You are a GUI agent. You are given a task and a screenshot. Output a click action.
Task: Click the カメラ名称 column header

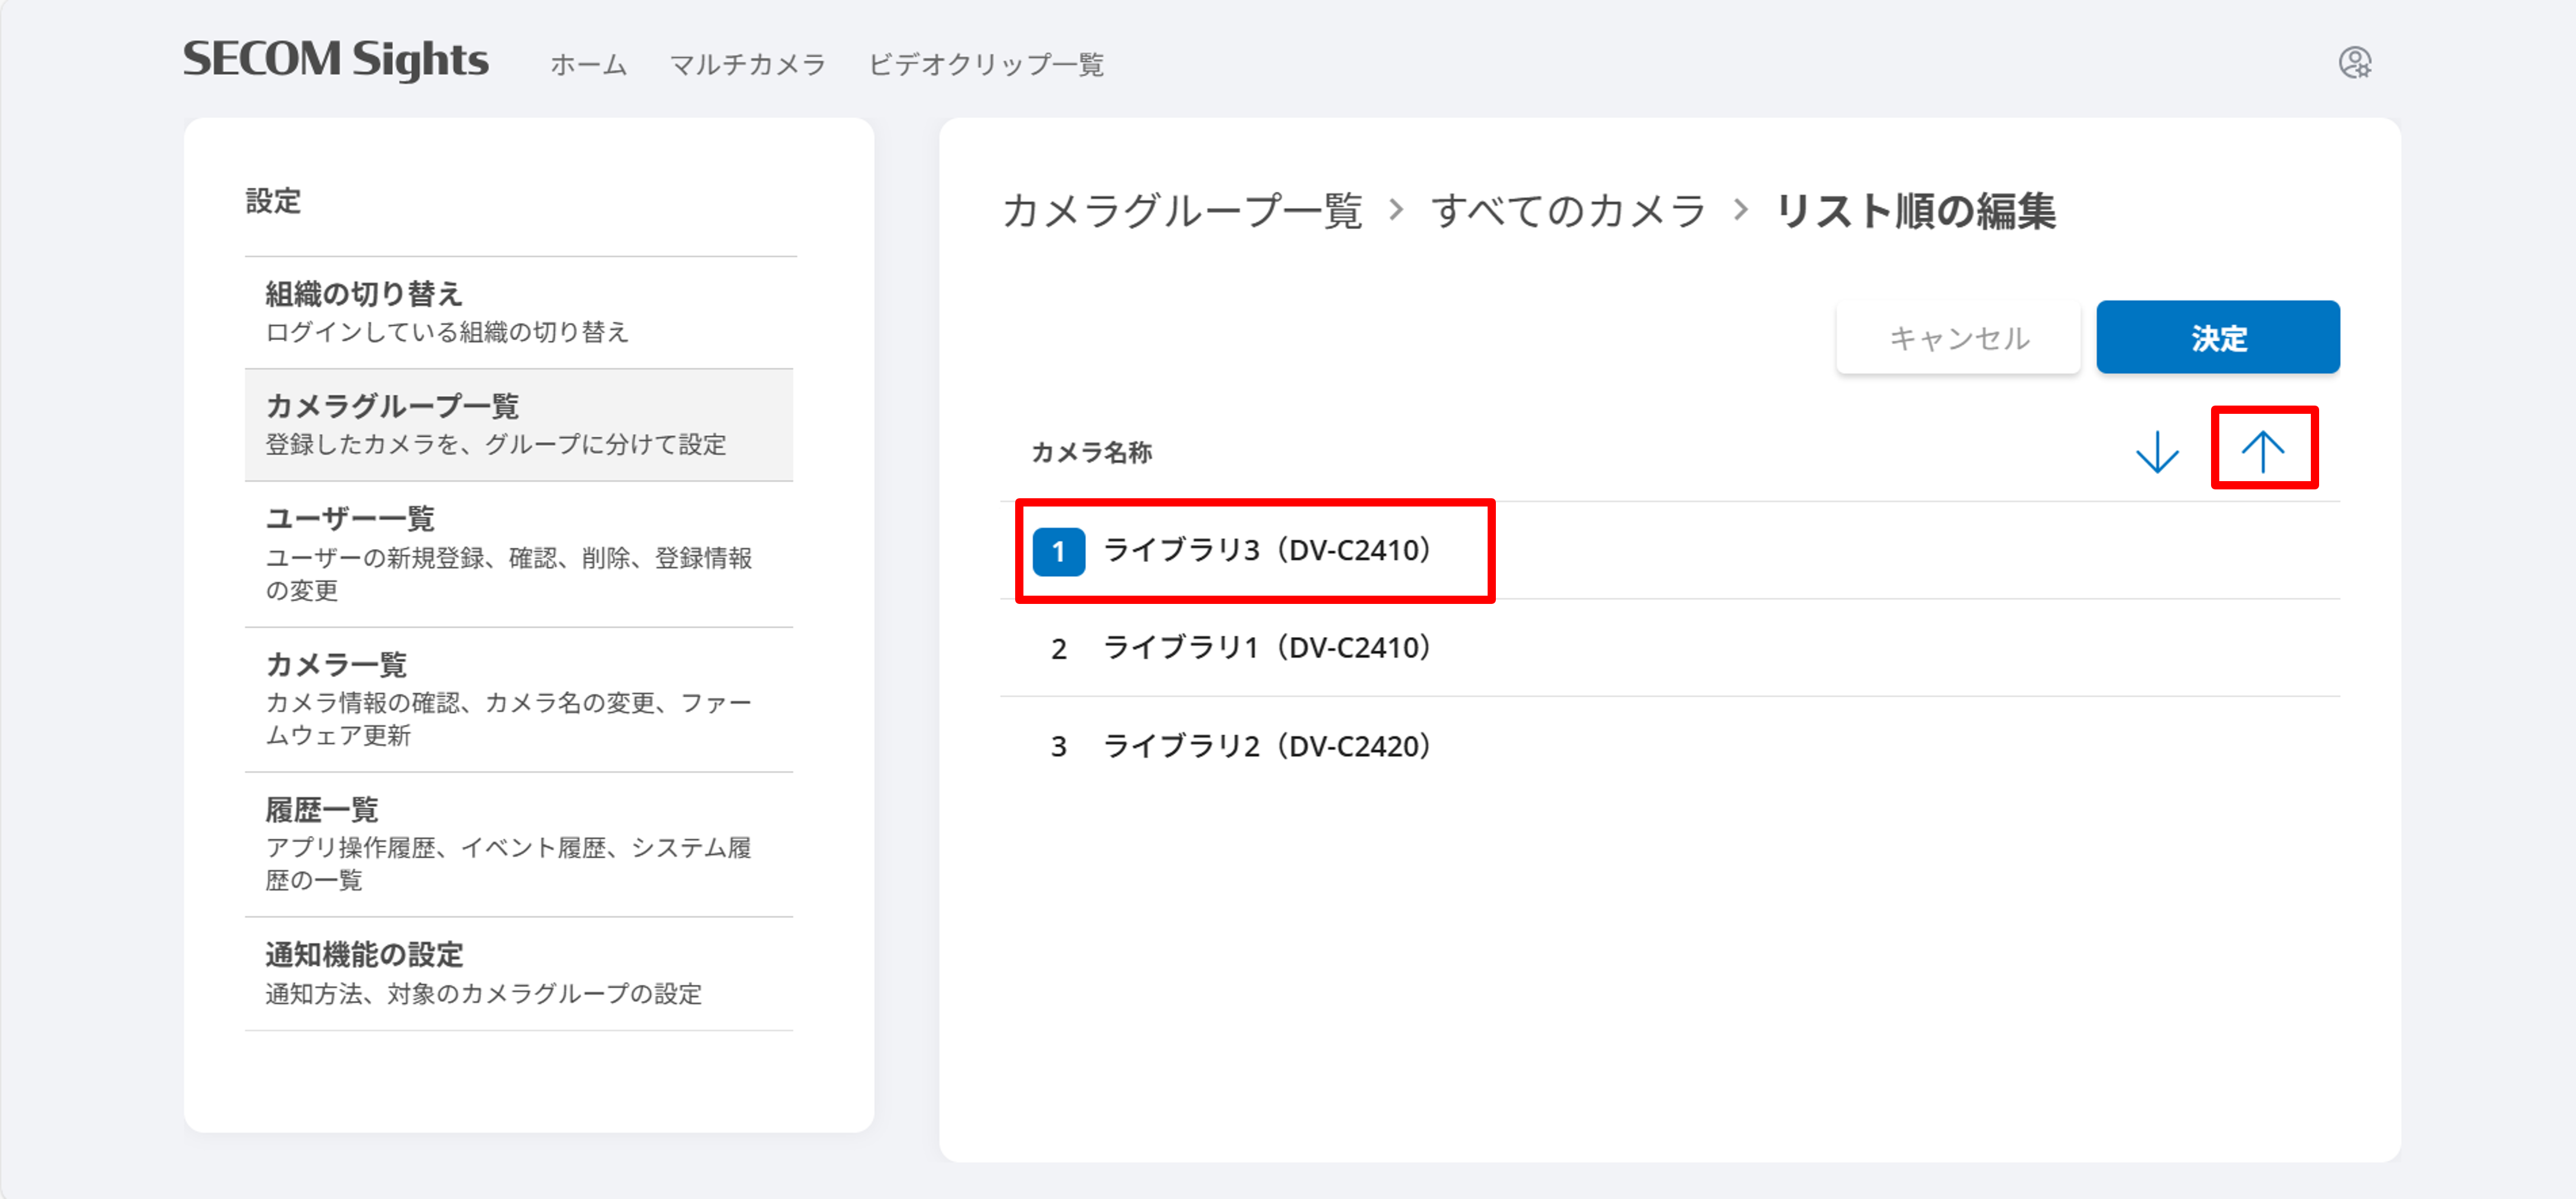1091,452
